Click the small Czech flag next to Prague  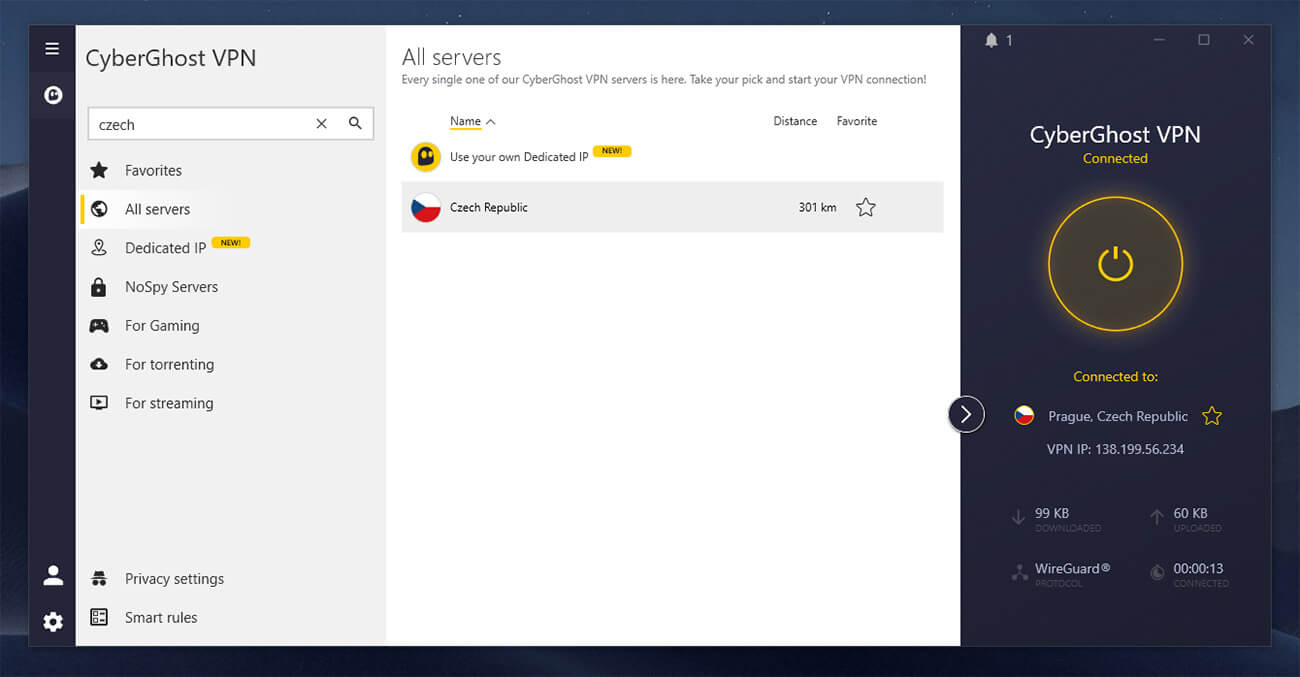[x=1024, y=416]
